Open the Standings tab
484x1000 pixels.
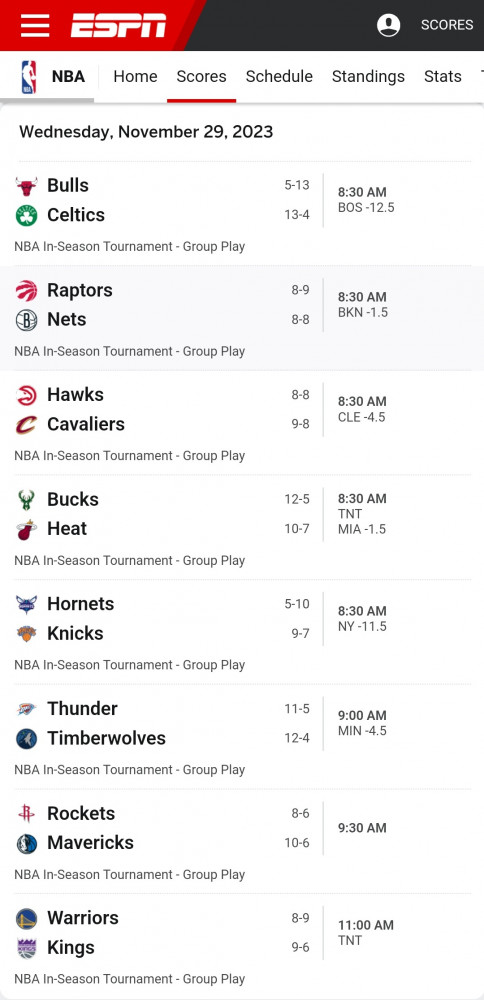point(369,77)
